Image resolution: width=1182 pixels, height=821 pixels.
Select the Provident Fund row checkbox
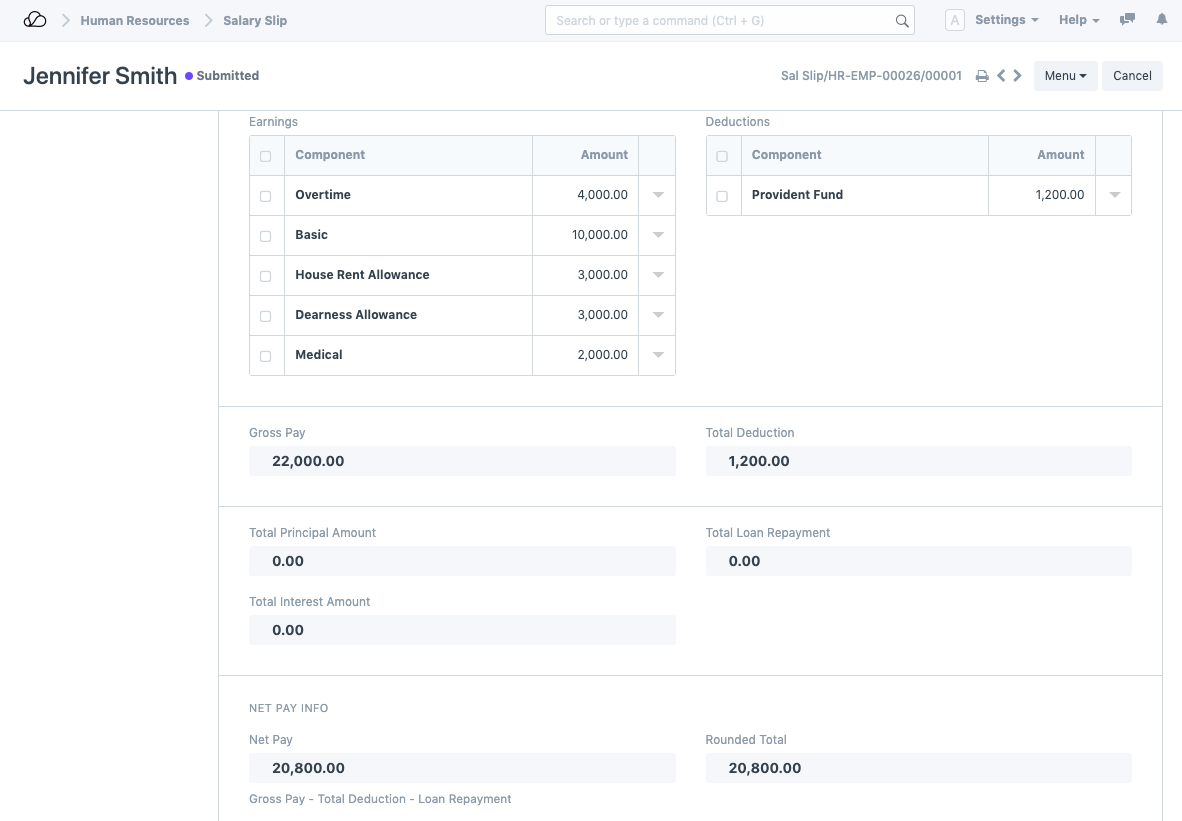[722, 196]
